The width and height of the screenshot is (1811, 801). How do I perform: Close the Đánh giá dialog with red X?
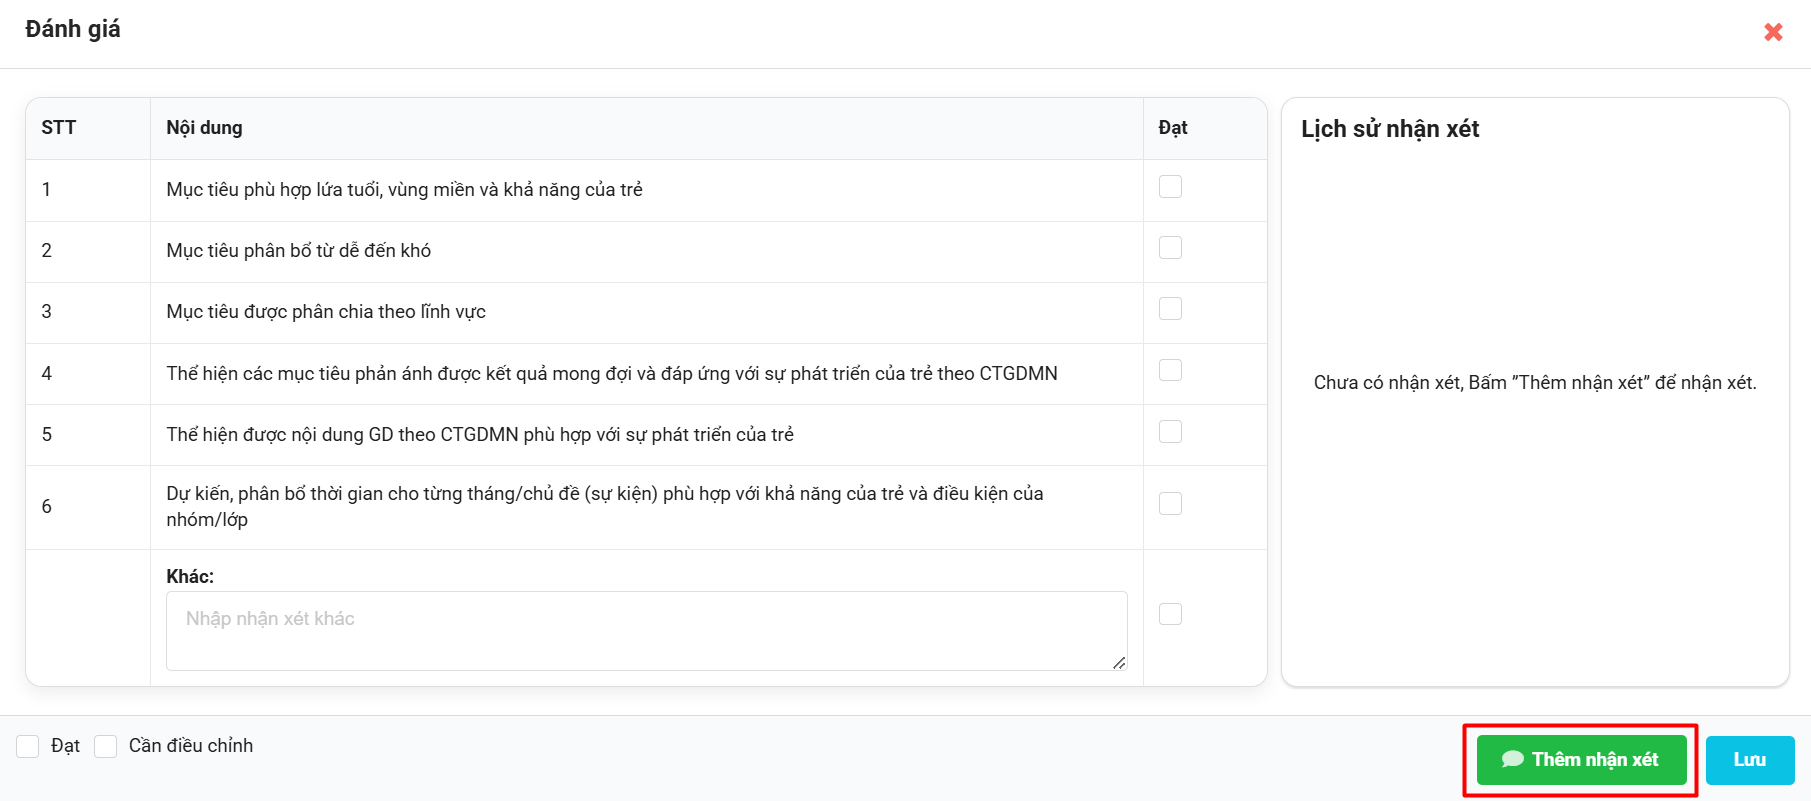[1773, 32]
